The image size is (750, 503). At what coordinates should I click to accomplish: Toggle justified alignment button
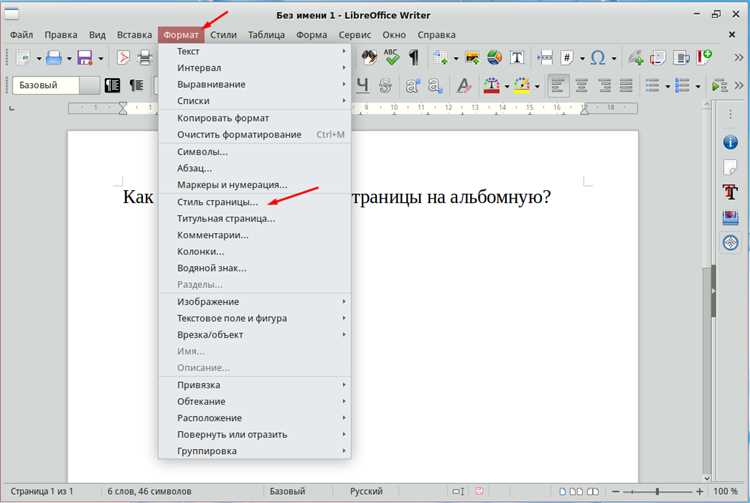[x=626, y=86]
